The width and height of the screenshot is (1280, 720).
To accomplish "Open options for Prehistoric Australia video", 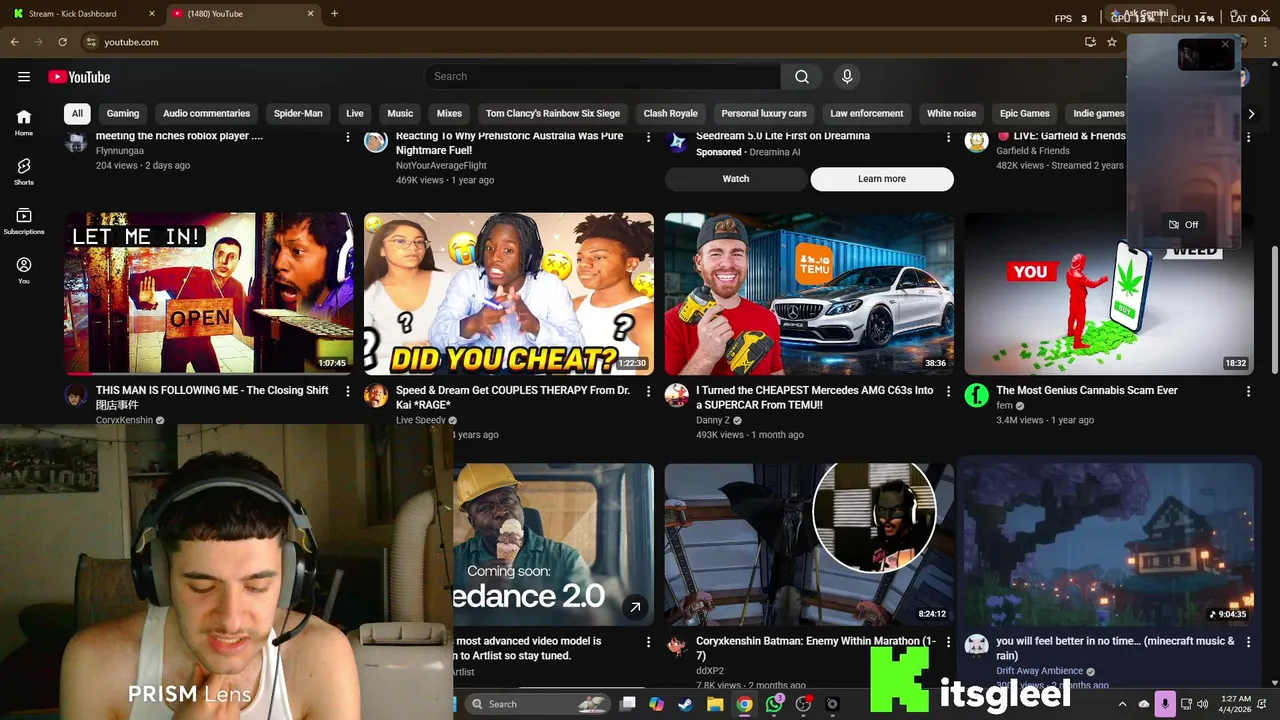I will coord(648,137).
